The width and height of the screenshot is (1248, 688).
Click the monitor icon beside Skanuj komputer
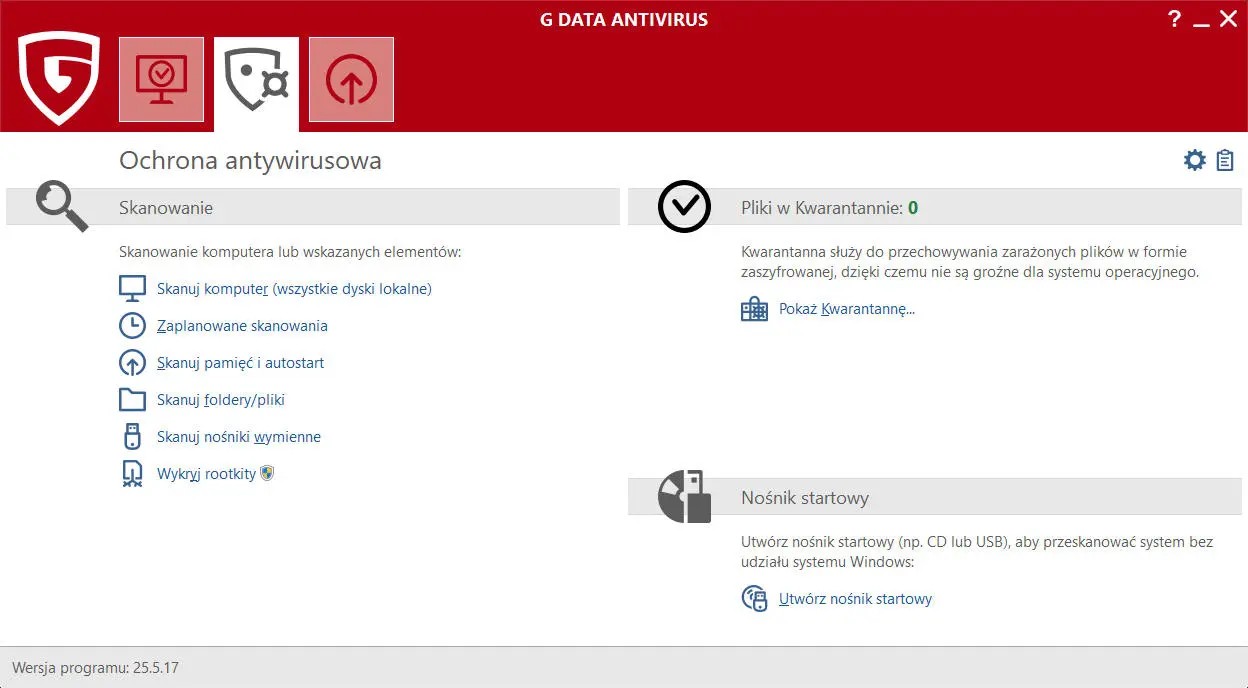pyautogui.click(x=132, y=289)
